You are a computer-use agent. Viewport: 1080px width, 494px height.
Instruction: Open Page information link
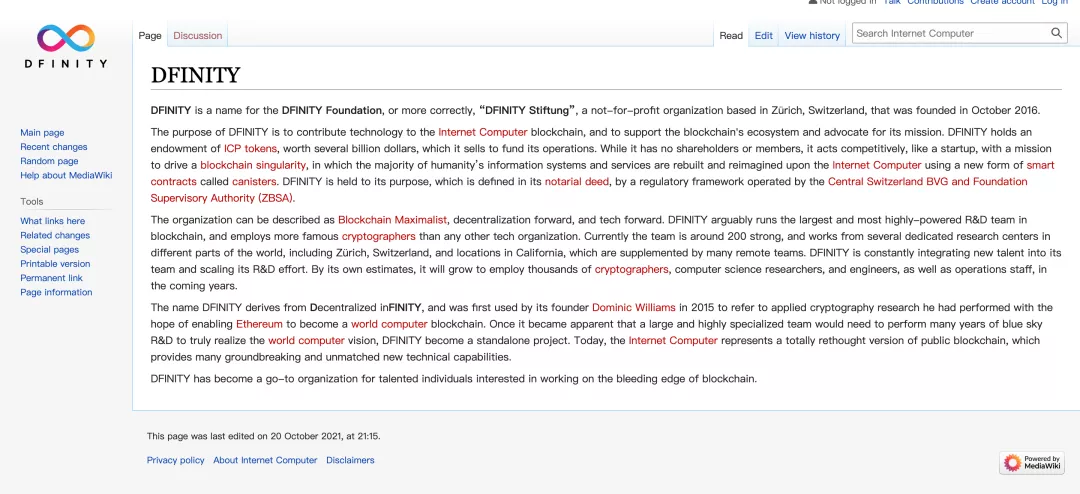[x=56, y=292]
